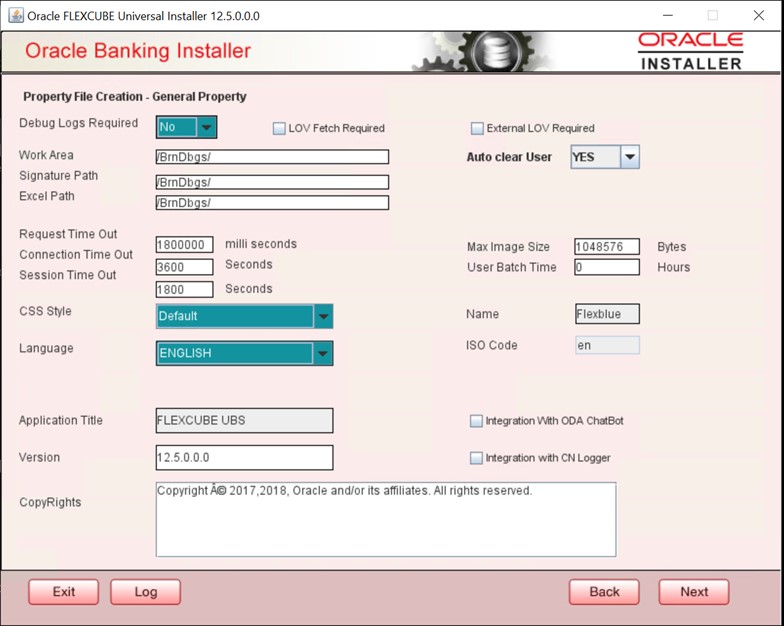The width and height of the screenshot is (784, 626).
Task: Open the Language ENGLISH dropdown
Action: point(244,354)
